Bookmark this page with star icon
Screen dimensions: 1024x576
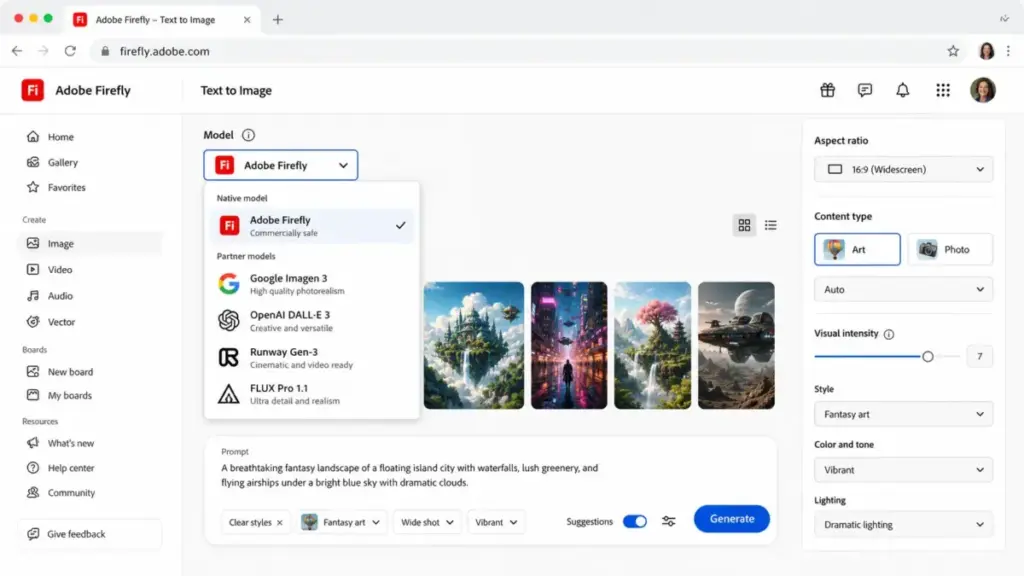coord(953,51)
